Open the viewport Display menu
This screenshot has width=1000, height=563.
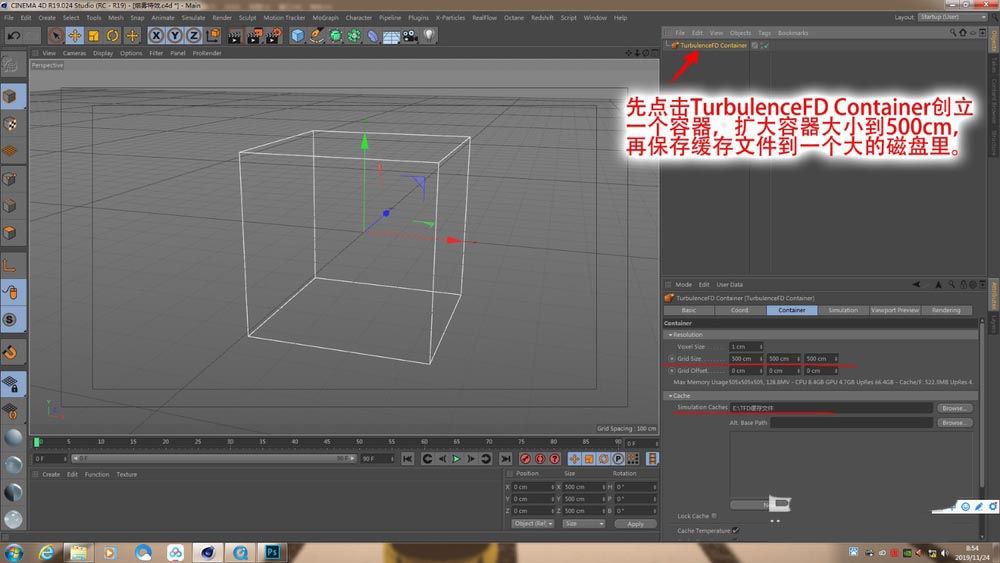pos(103,54)
